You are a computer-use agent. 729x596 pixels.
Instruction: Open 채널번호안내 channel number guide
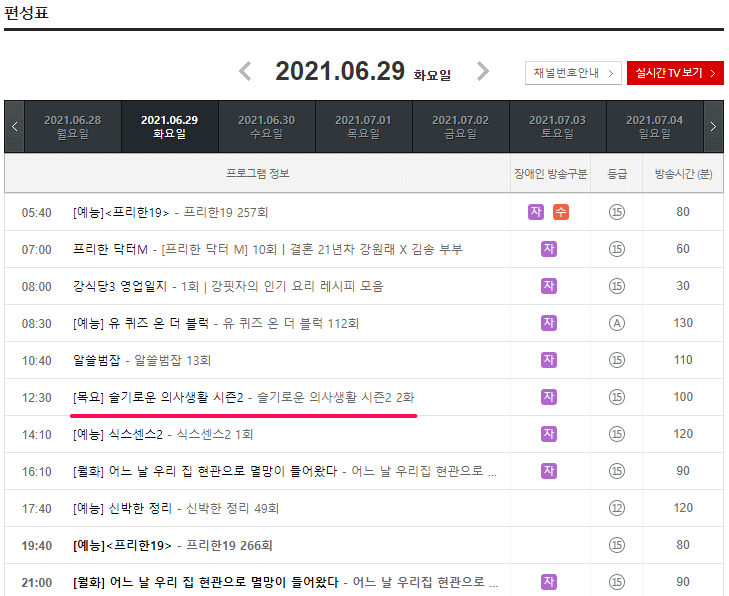click(x=573, y=73)
